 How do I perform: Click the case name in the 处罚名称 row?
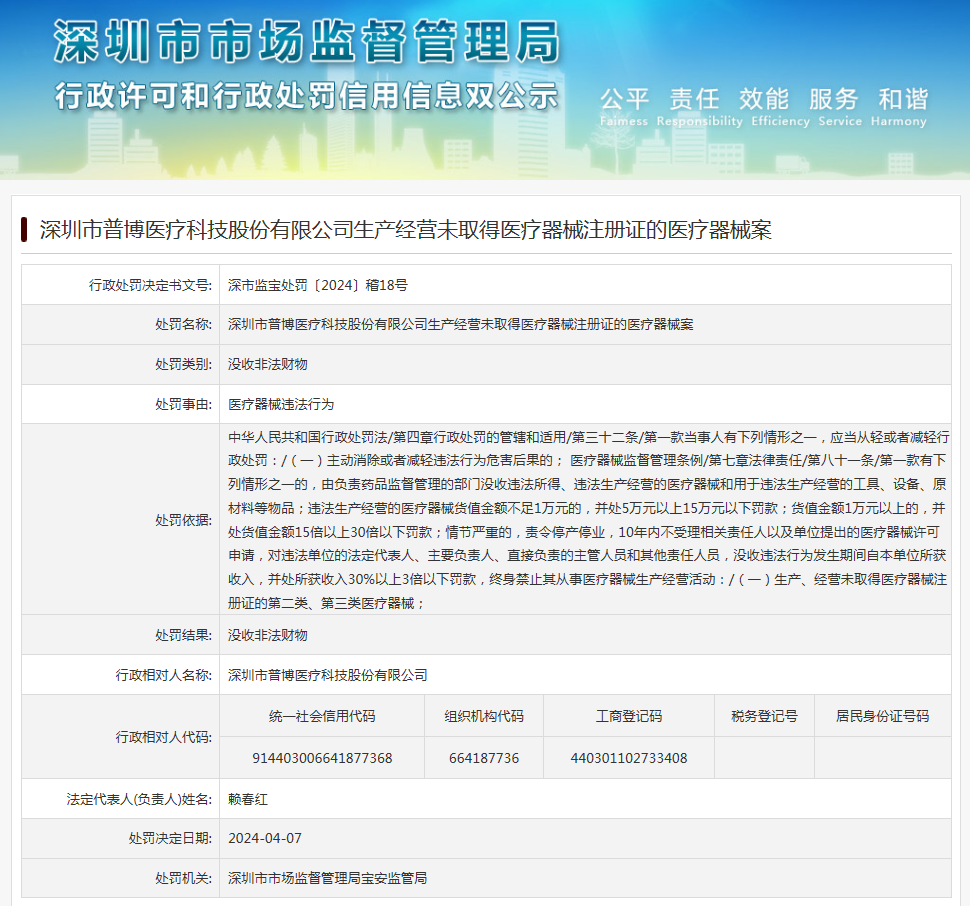461,324
